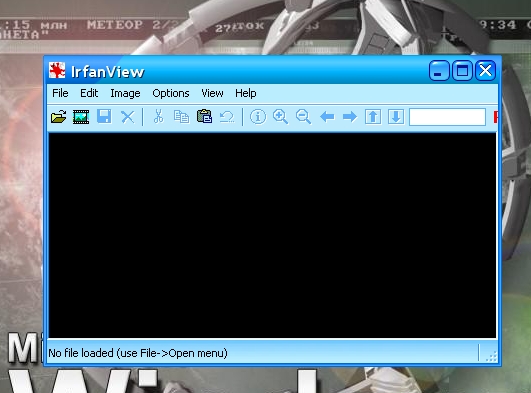Click the toolbar page number field
Image resolution: width=531 pixels, height=393 pixels.
[447, 117]
